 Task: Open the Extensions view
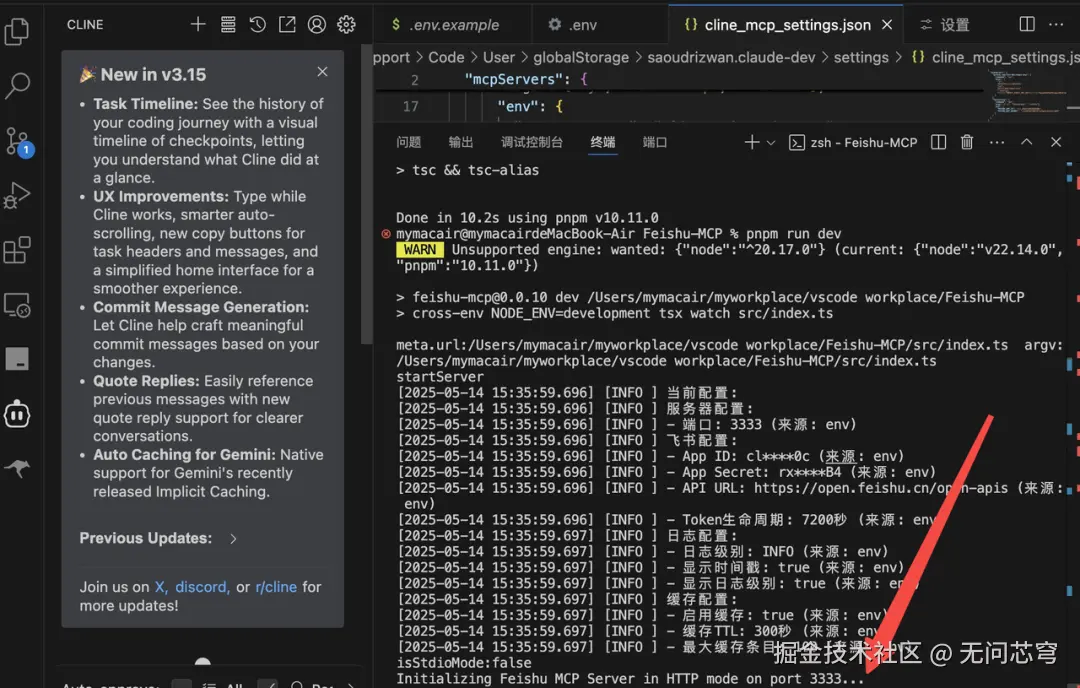pos(17,250)
